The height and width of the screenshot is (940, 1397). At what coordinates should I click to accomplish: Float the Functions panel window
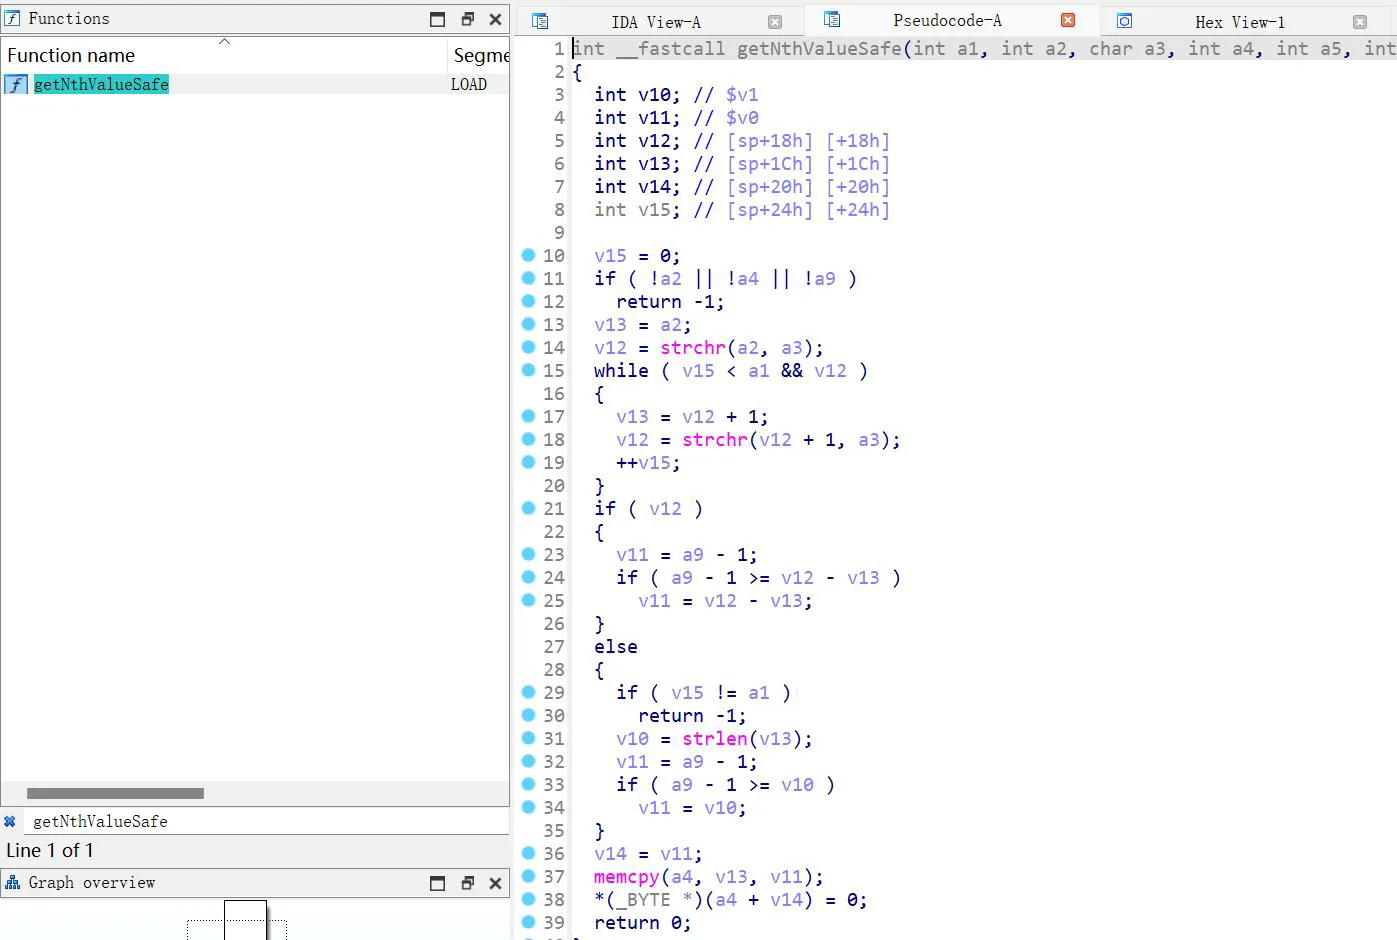click(467, 19)
